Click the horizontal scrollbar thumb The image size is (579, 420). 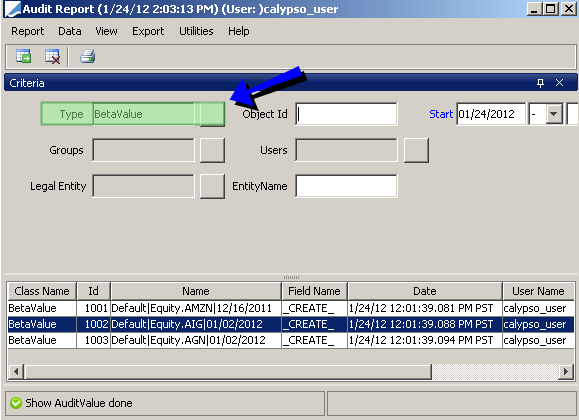tap(228, 371)
